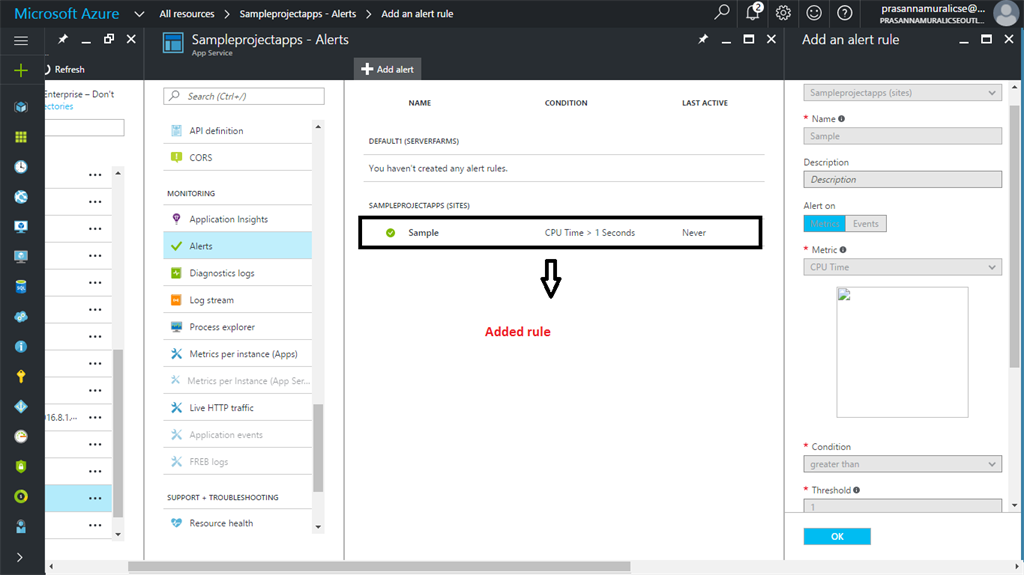The height and width of the screenshot is (575, 1024).
Task: Click the menu list vertical scrollbar
Action: pyautogui.click(x=318, y=448)
